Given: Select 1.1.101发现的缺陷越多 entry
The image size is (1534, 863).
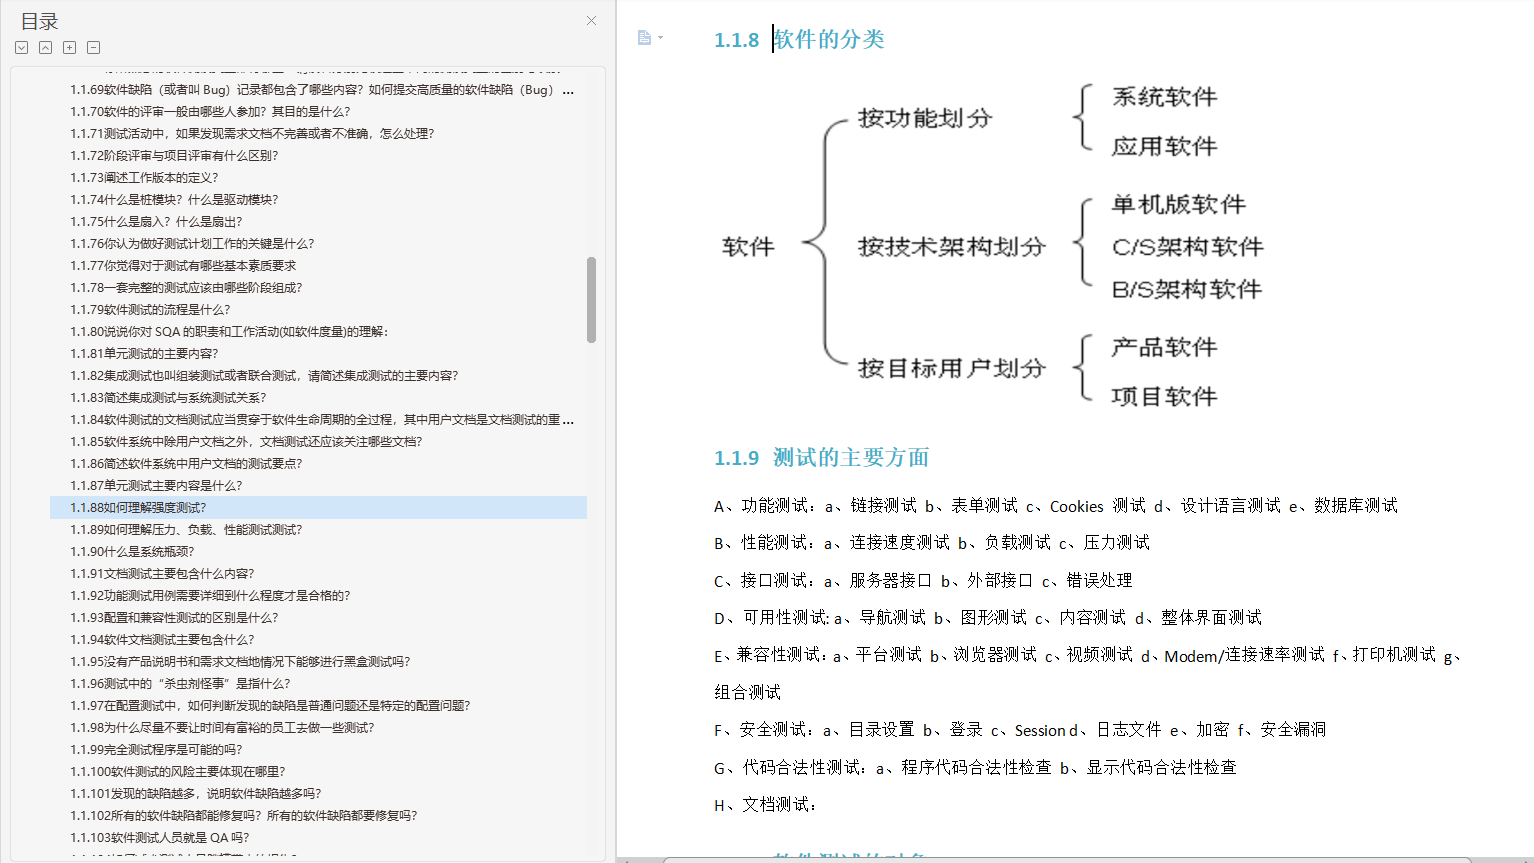Looking at the screenshot, I should point(196,794).
